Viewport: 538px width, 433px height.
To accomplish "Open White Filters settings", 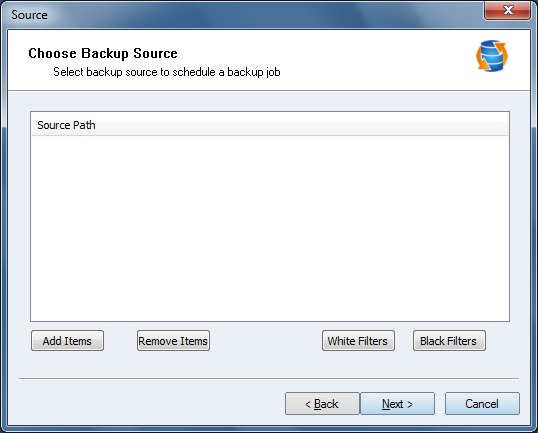I will pyautogui.click(x=358, y=341).
